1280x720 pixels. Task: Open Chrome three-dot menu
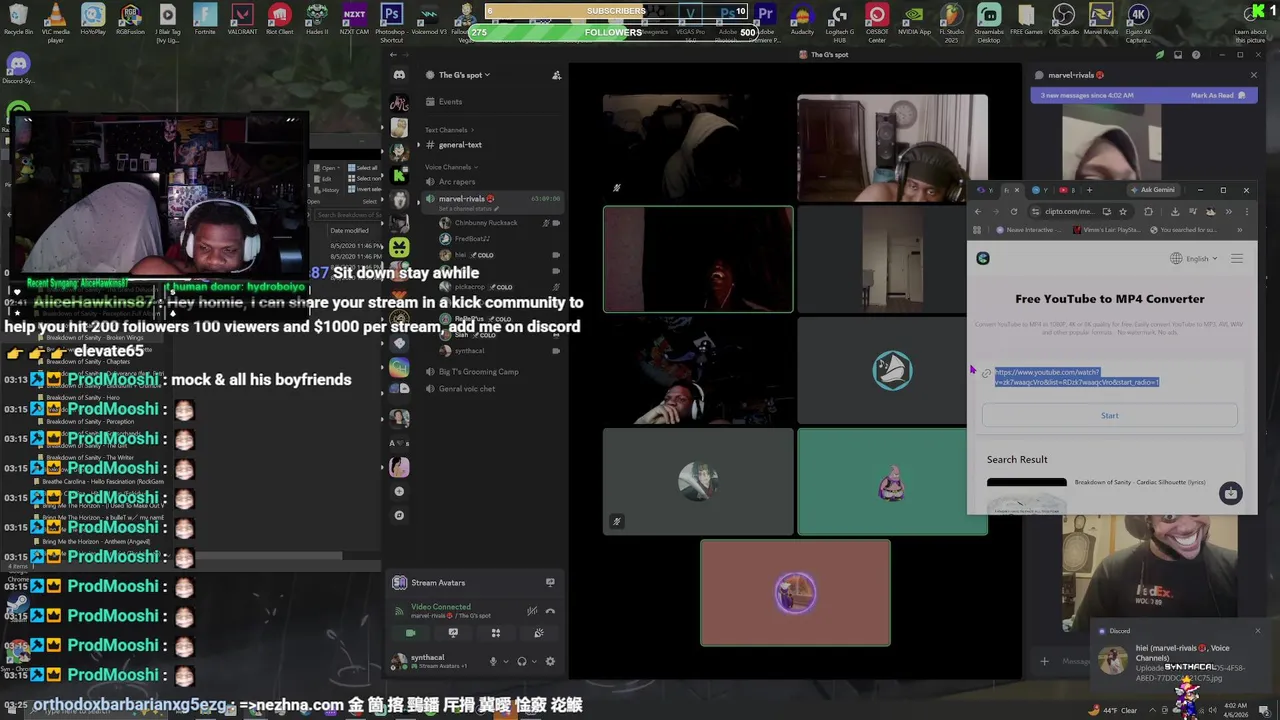[1246, 212]
